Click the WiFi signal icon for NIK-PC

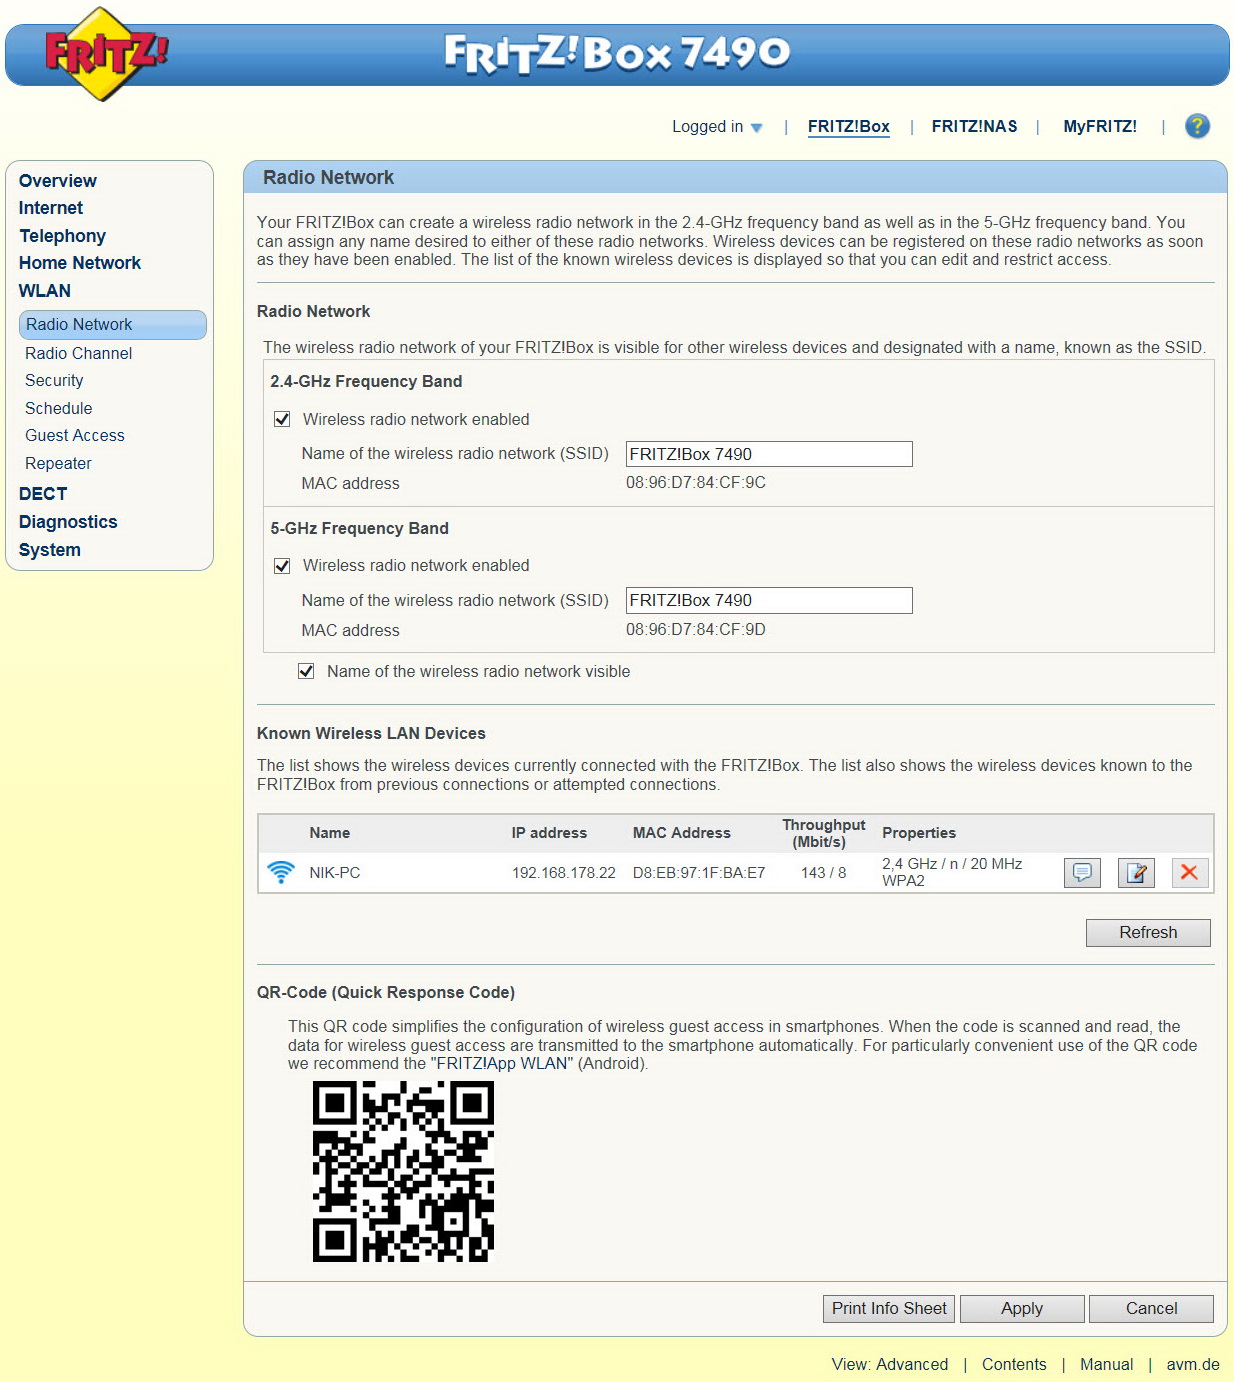pyautogui.click(x=281, y=872)
